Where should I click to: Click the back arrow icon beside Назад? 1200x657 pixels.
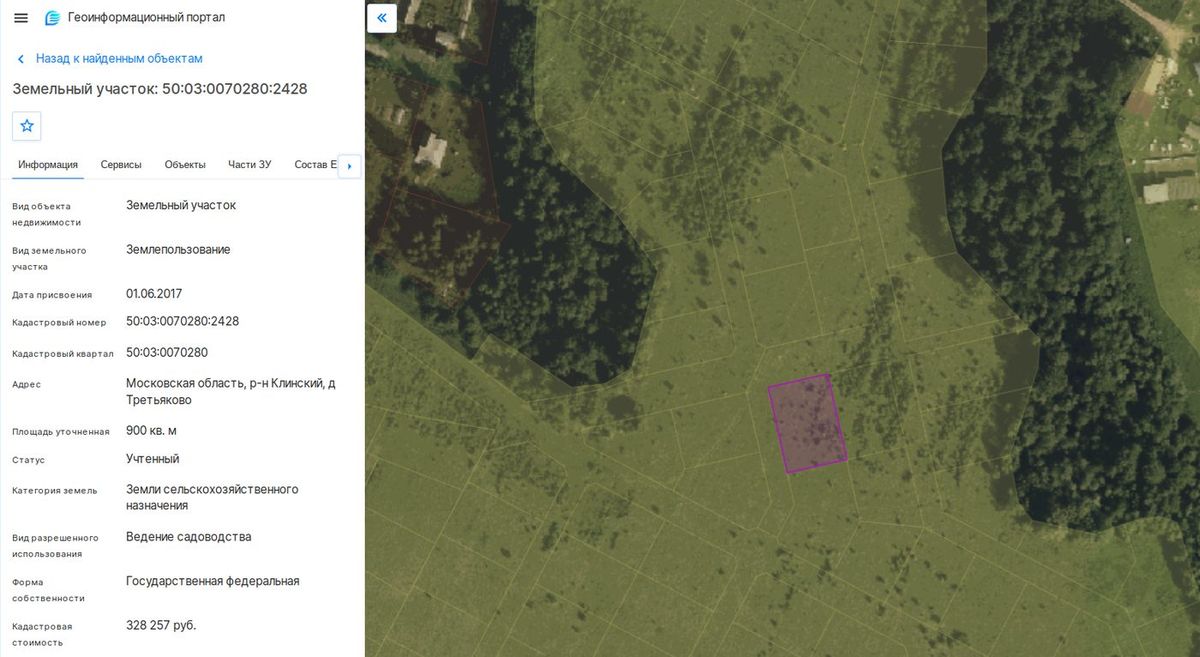tap(20, 59)
